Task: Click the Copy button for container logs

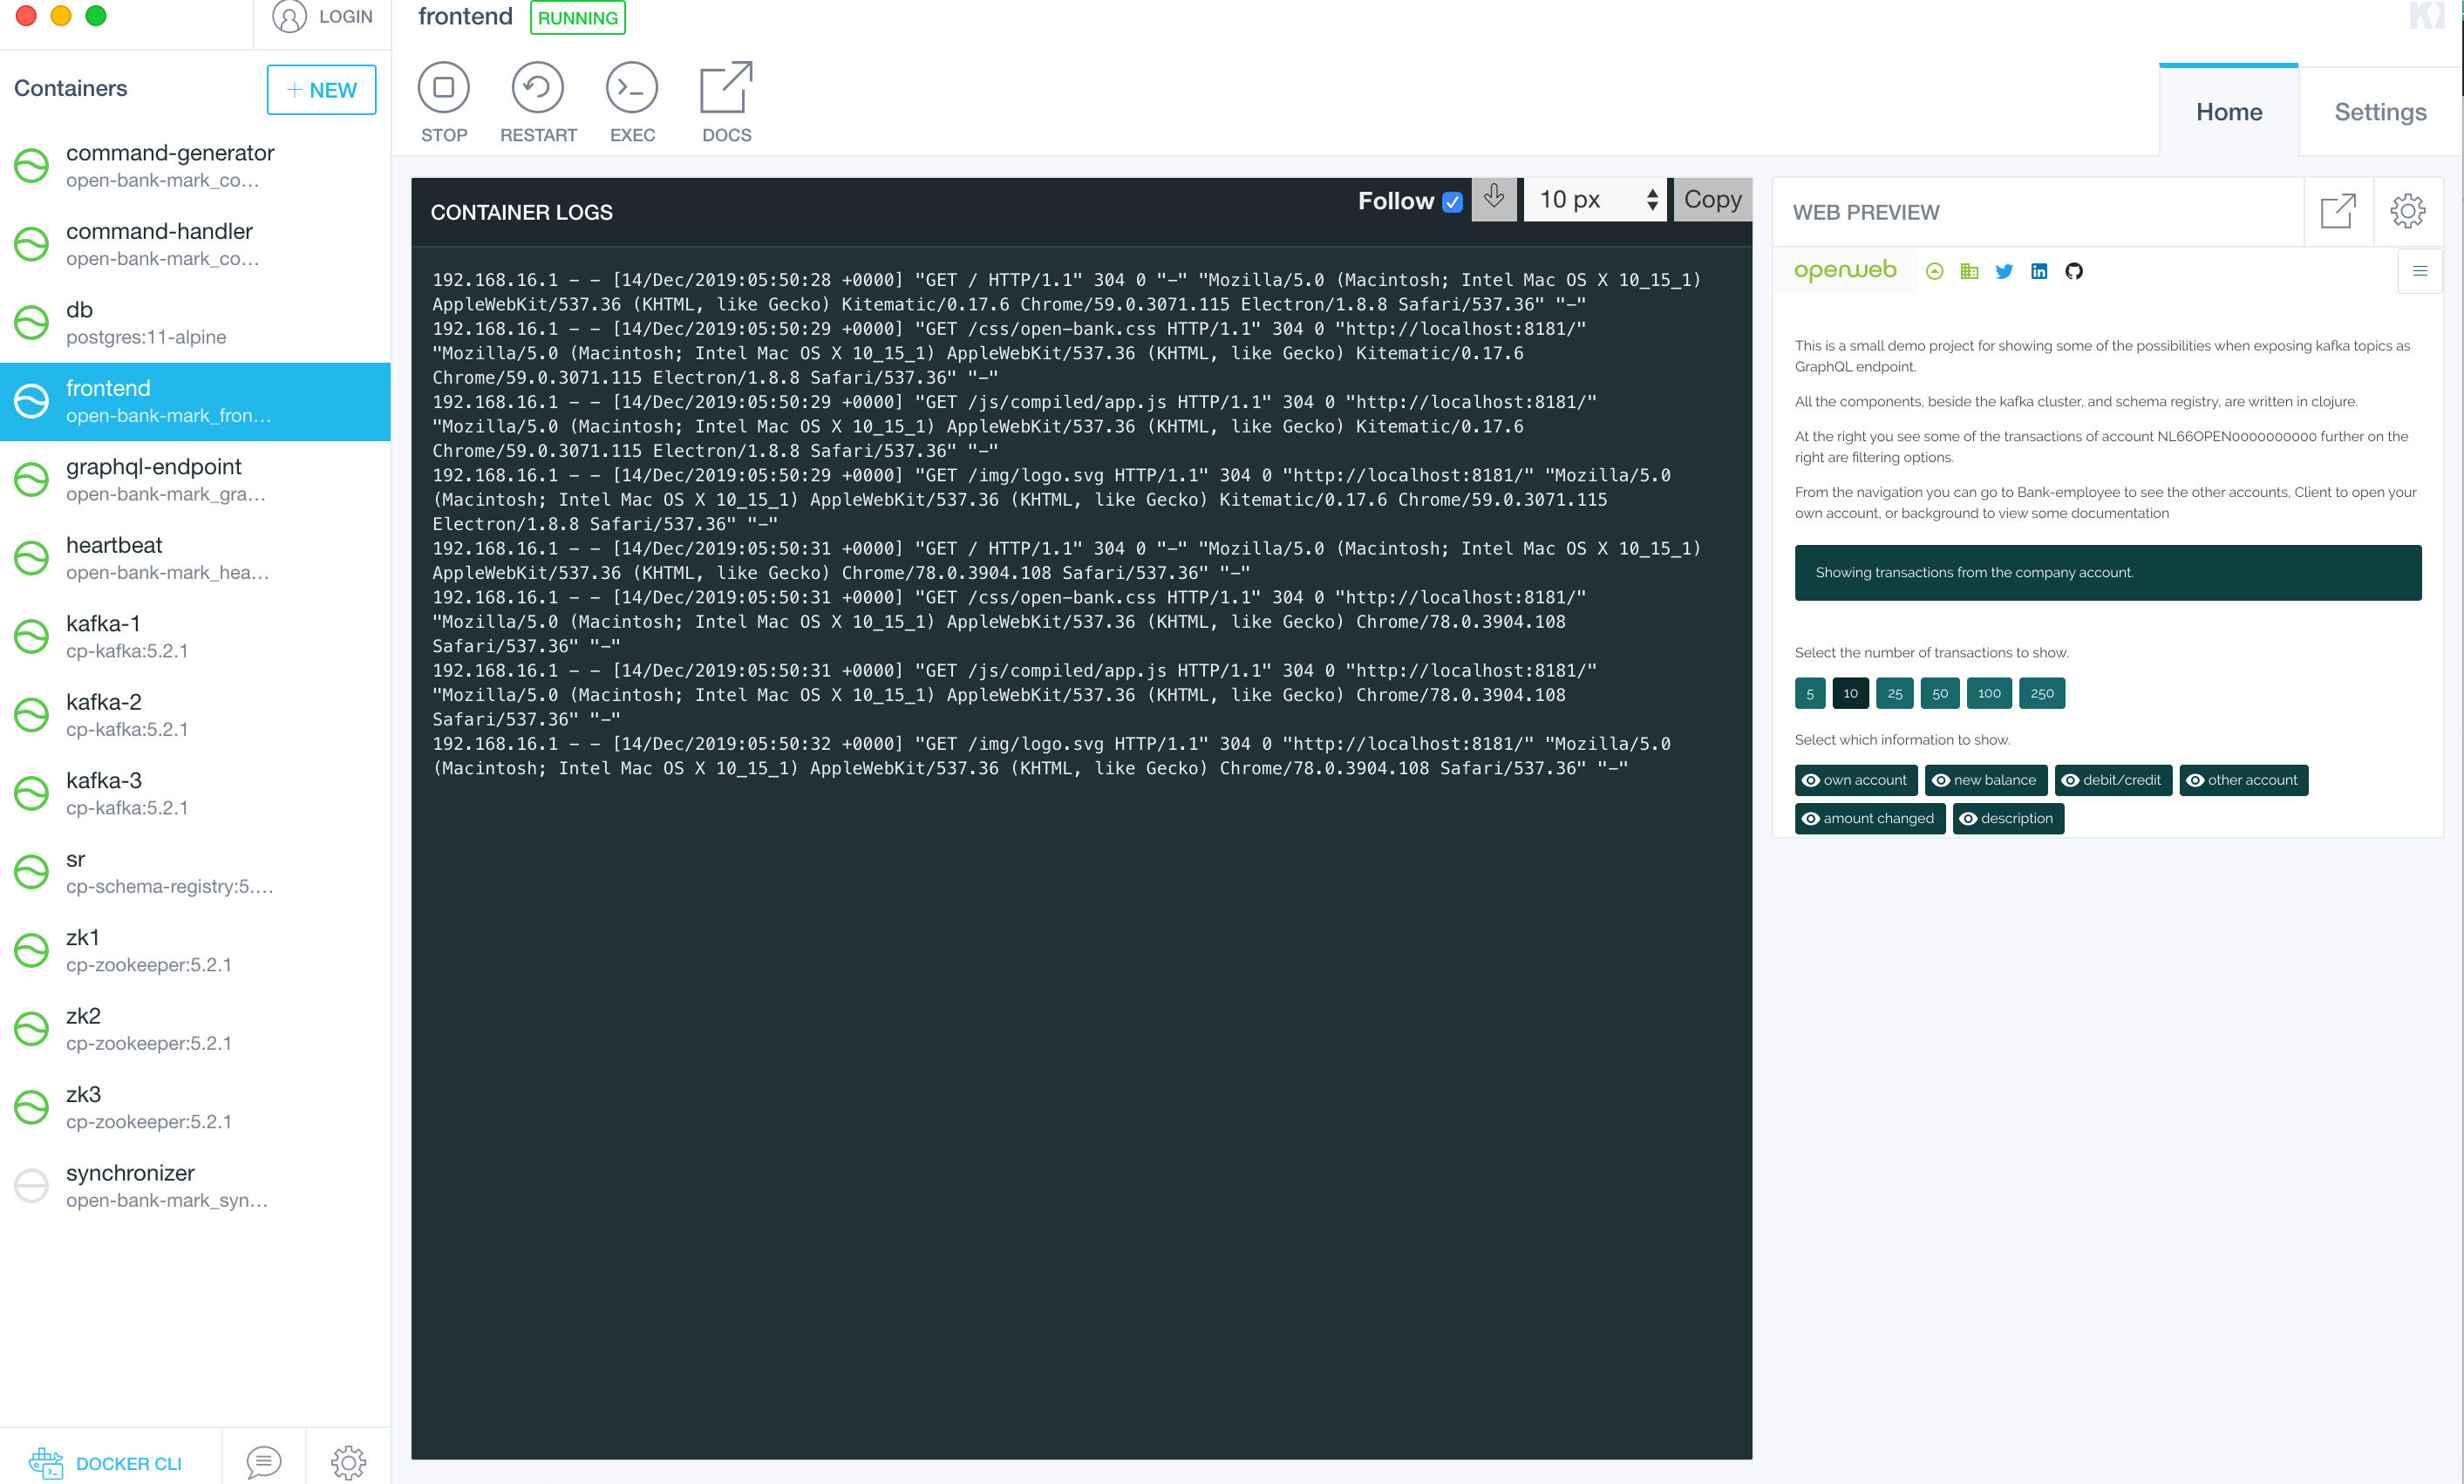Action: tap(1712, 199)
